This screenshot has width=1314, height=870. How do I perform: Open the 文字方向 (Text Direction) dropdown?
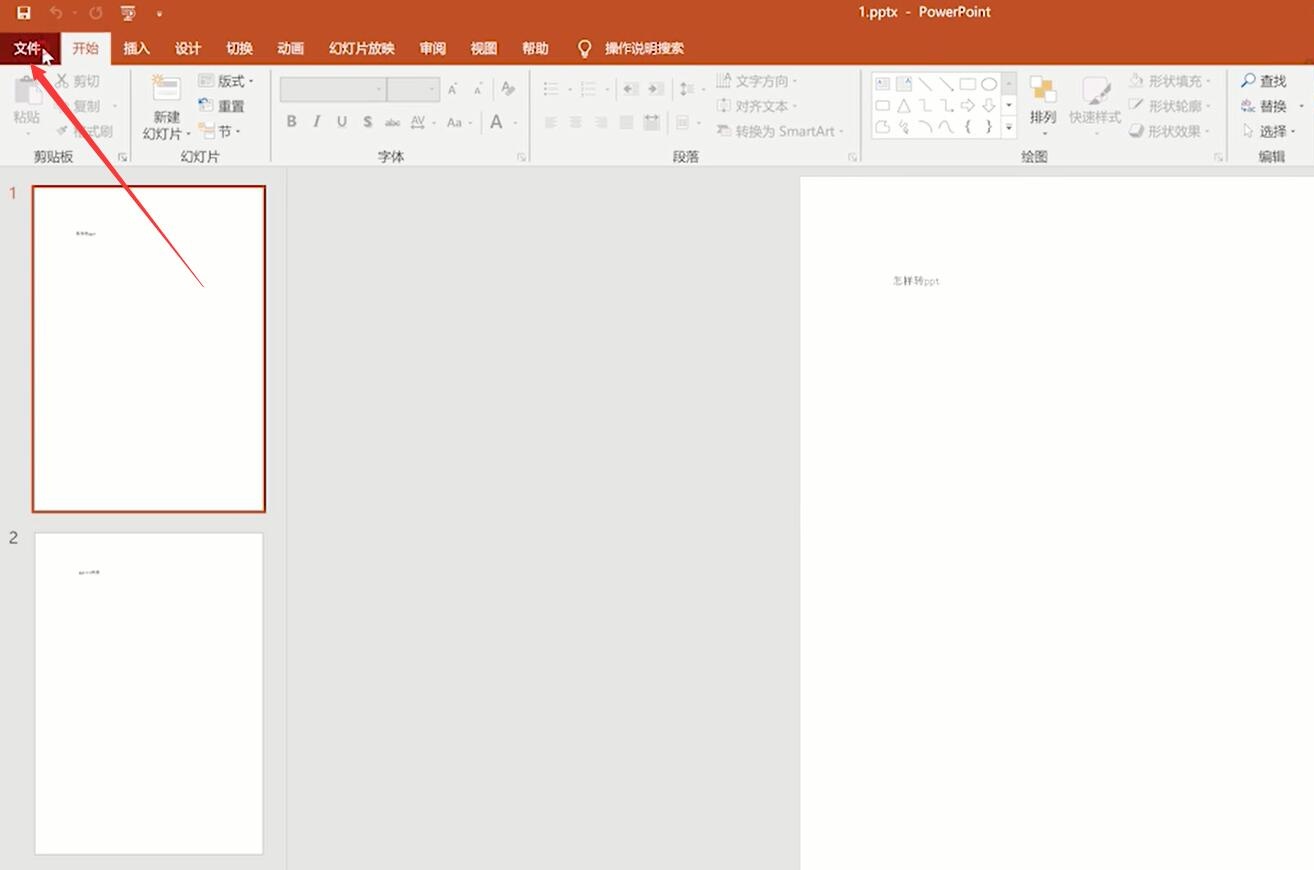click(x=757, y=81)
